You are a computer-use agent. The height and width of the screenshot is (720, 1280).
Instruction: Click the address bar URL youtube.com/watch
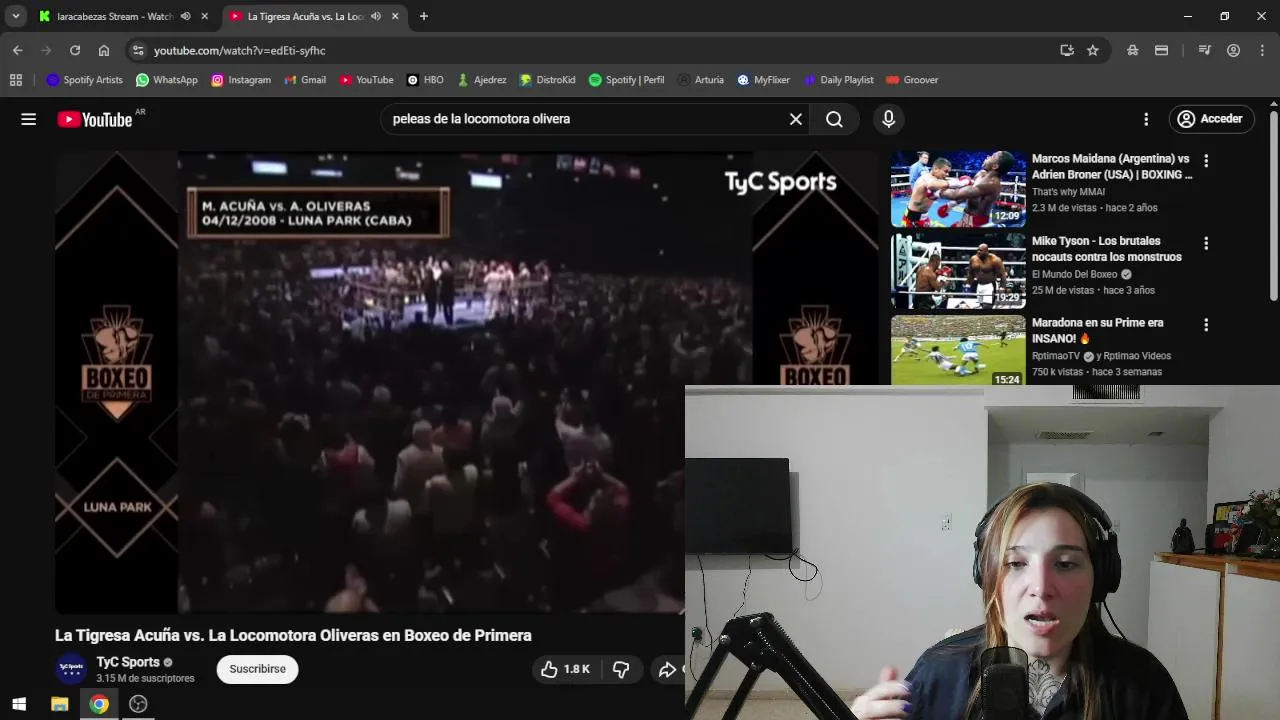tap(240, 51)
